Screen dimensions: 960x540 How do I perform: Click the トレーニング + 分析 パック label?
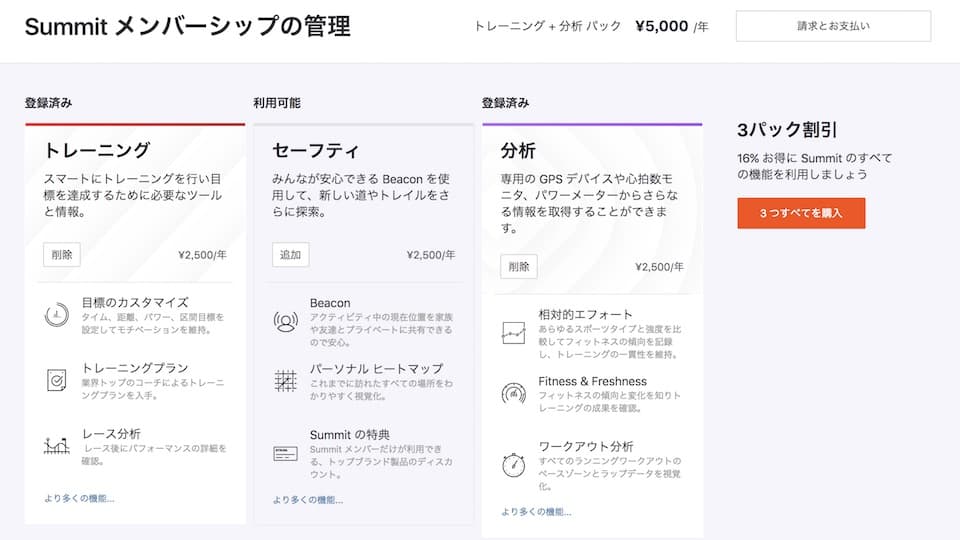pos(547,26)
